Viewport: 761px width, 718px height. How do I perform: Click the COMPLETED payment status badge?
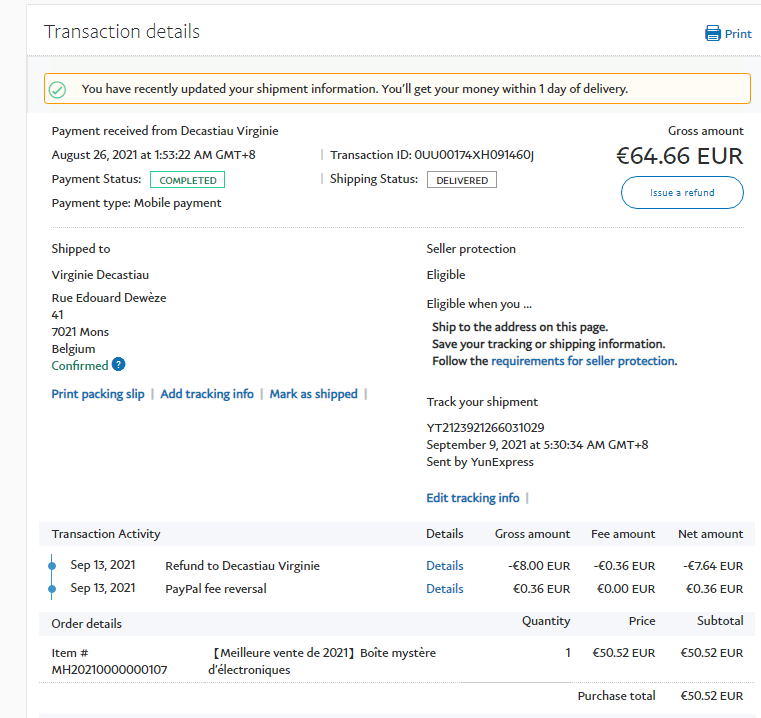[x=188, y=180]
